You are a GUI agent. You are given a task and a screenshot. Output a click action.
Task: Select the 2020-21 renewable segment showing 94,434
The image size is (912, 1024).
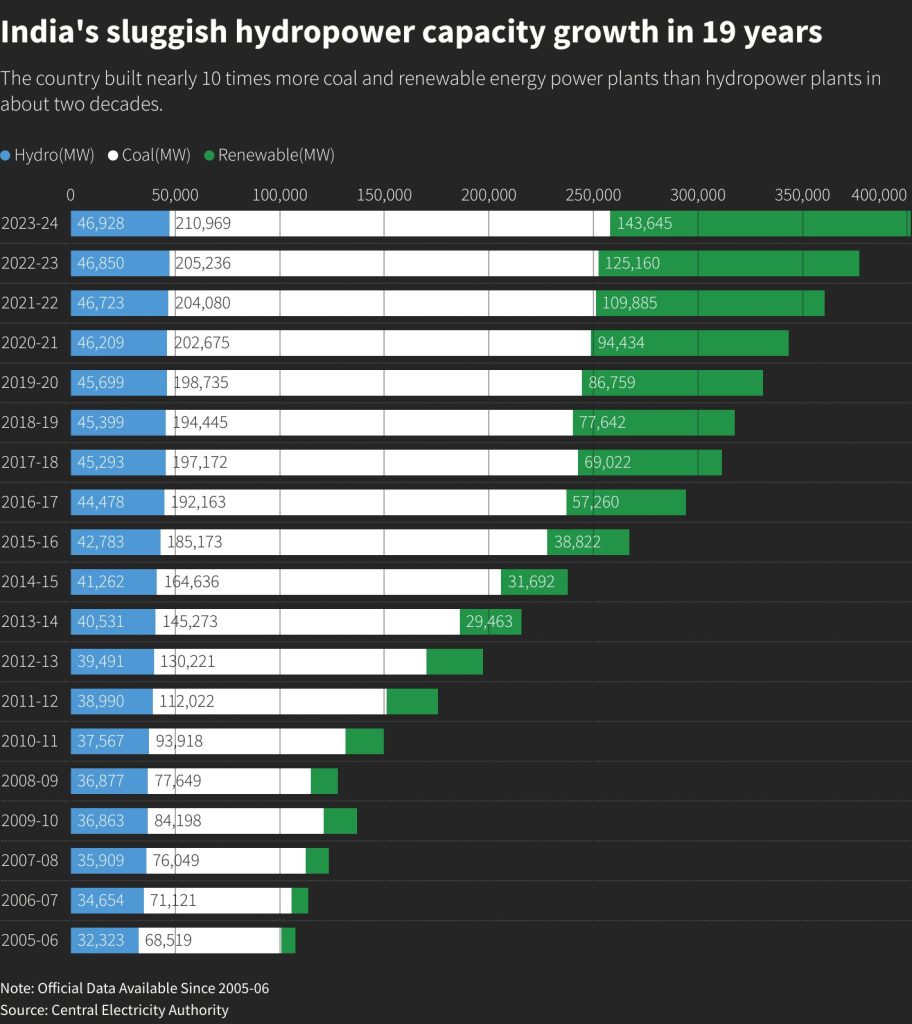[x=690, y=343]
